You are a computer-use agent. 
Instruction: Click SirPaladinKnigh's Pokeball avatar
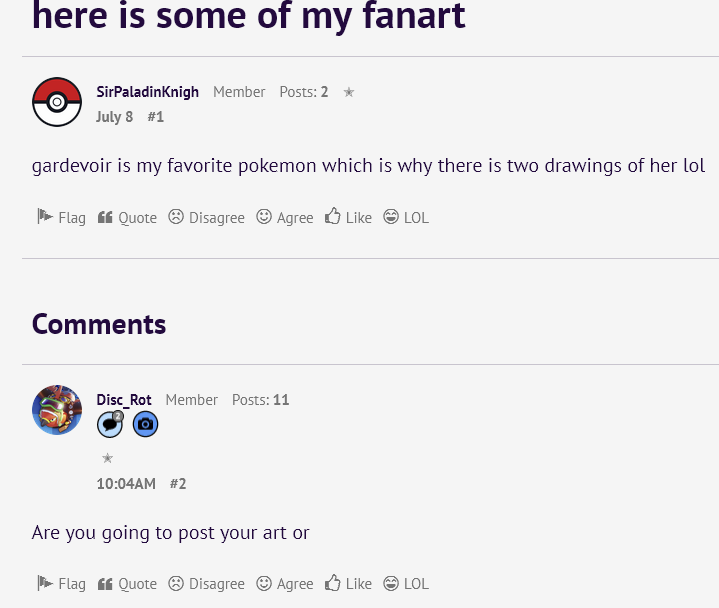[57, 102]
